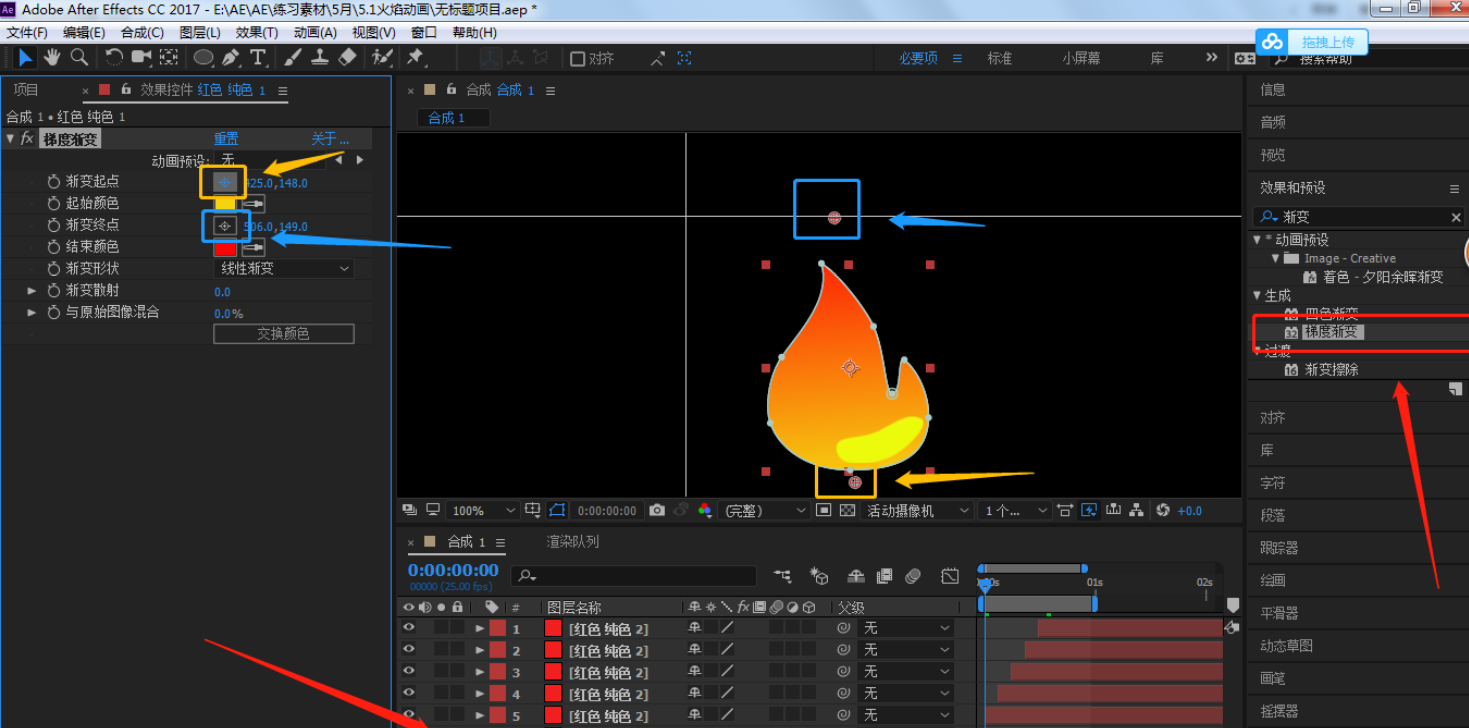Hide layer 5 with its eye icon
Screen dimensions: 1469x728
[408, 715]
